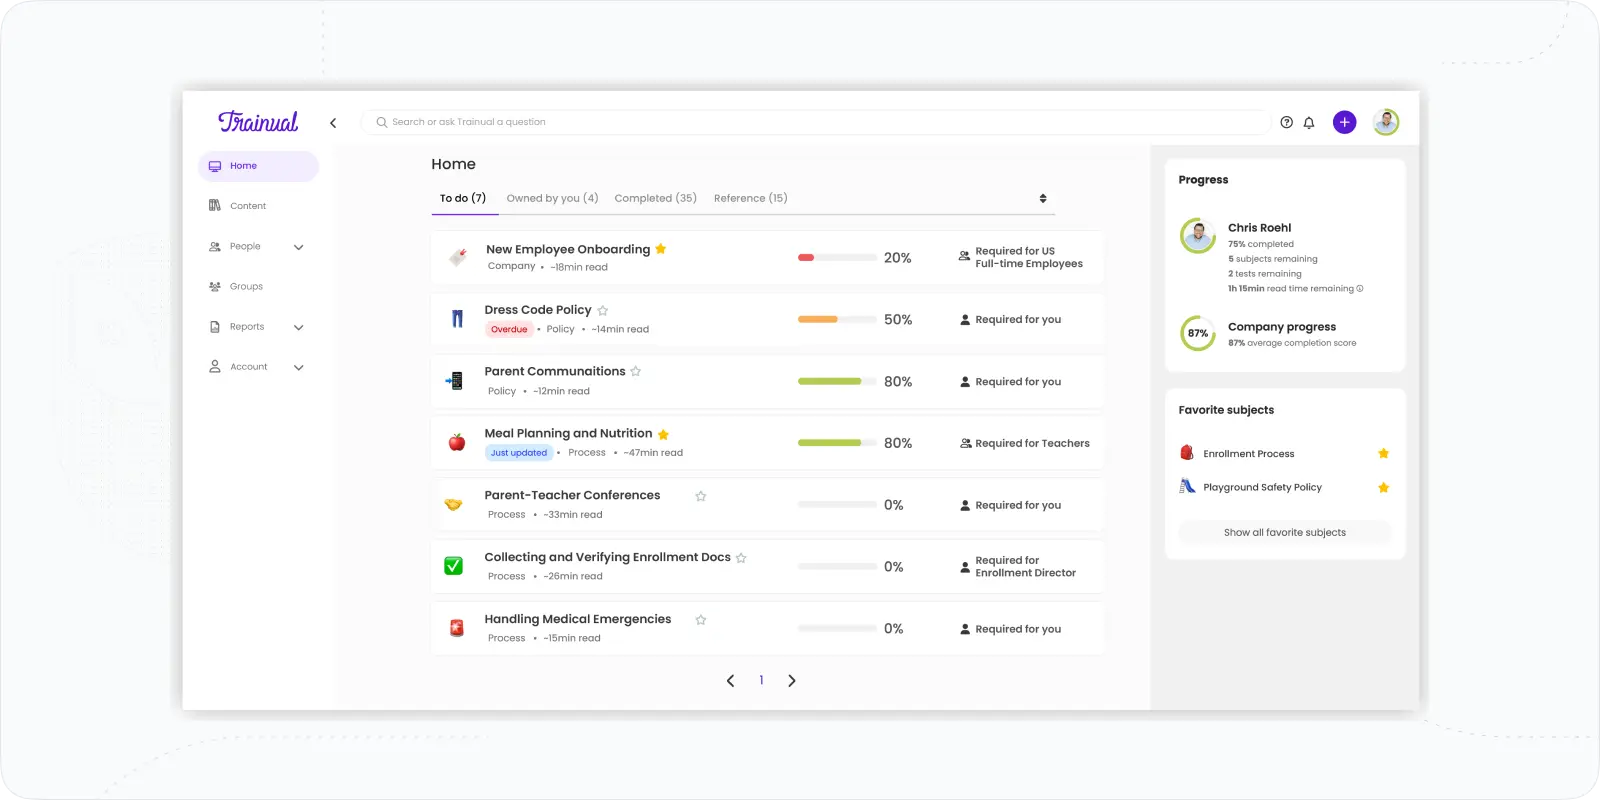Favorite Collecting and Verifying Enrollment Docs star

pos(741,558)
